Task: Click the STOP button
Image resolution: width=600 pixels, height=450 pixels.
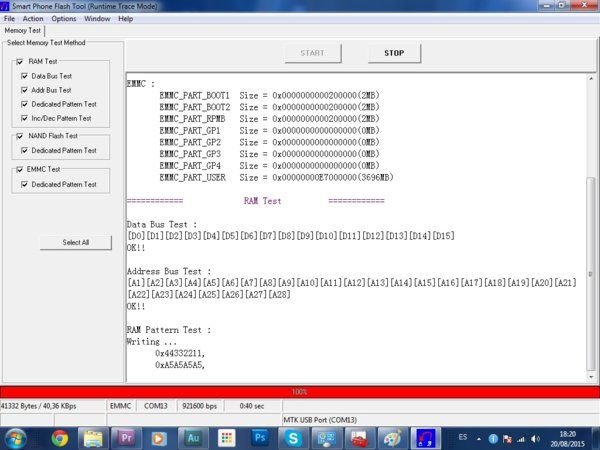Action: coord(394,53)
